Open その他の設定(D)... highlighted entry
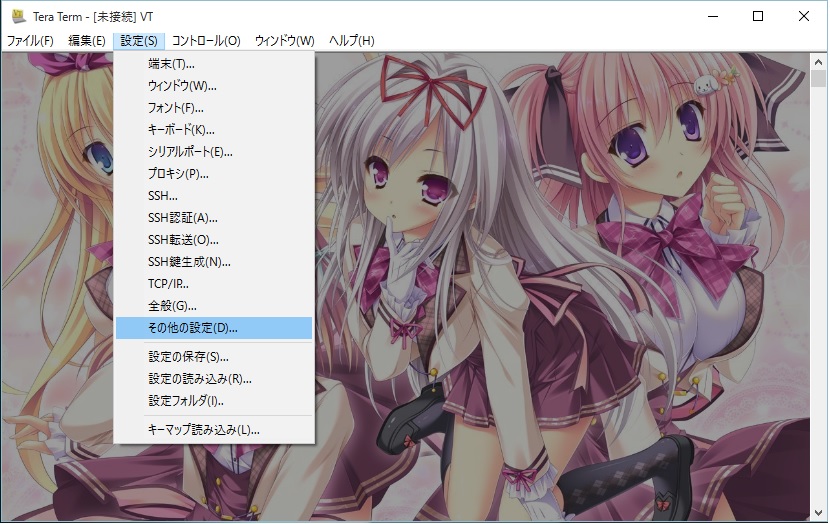 [x=214, y=328]
